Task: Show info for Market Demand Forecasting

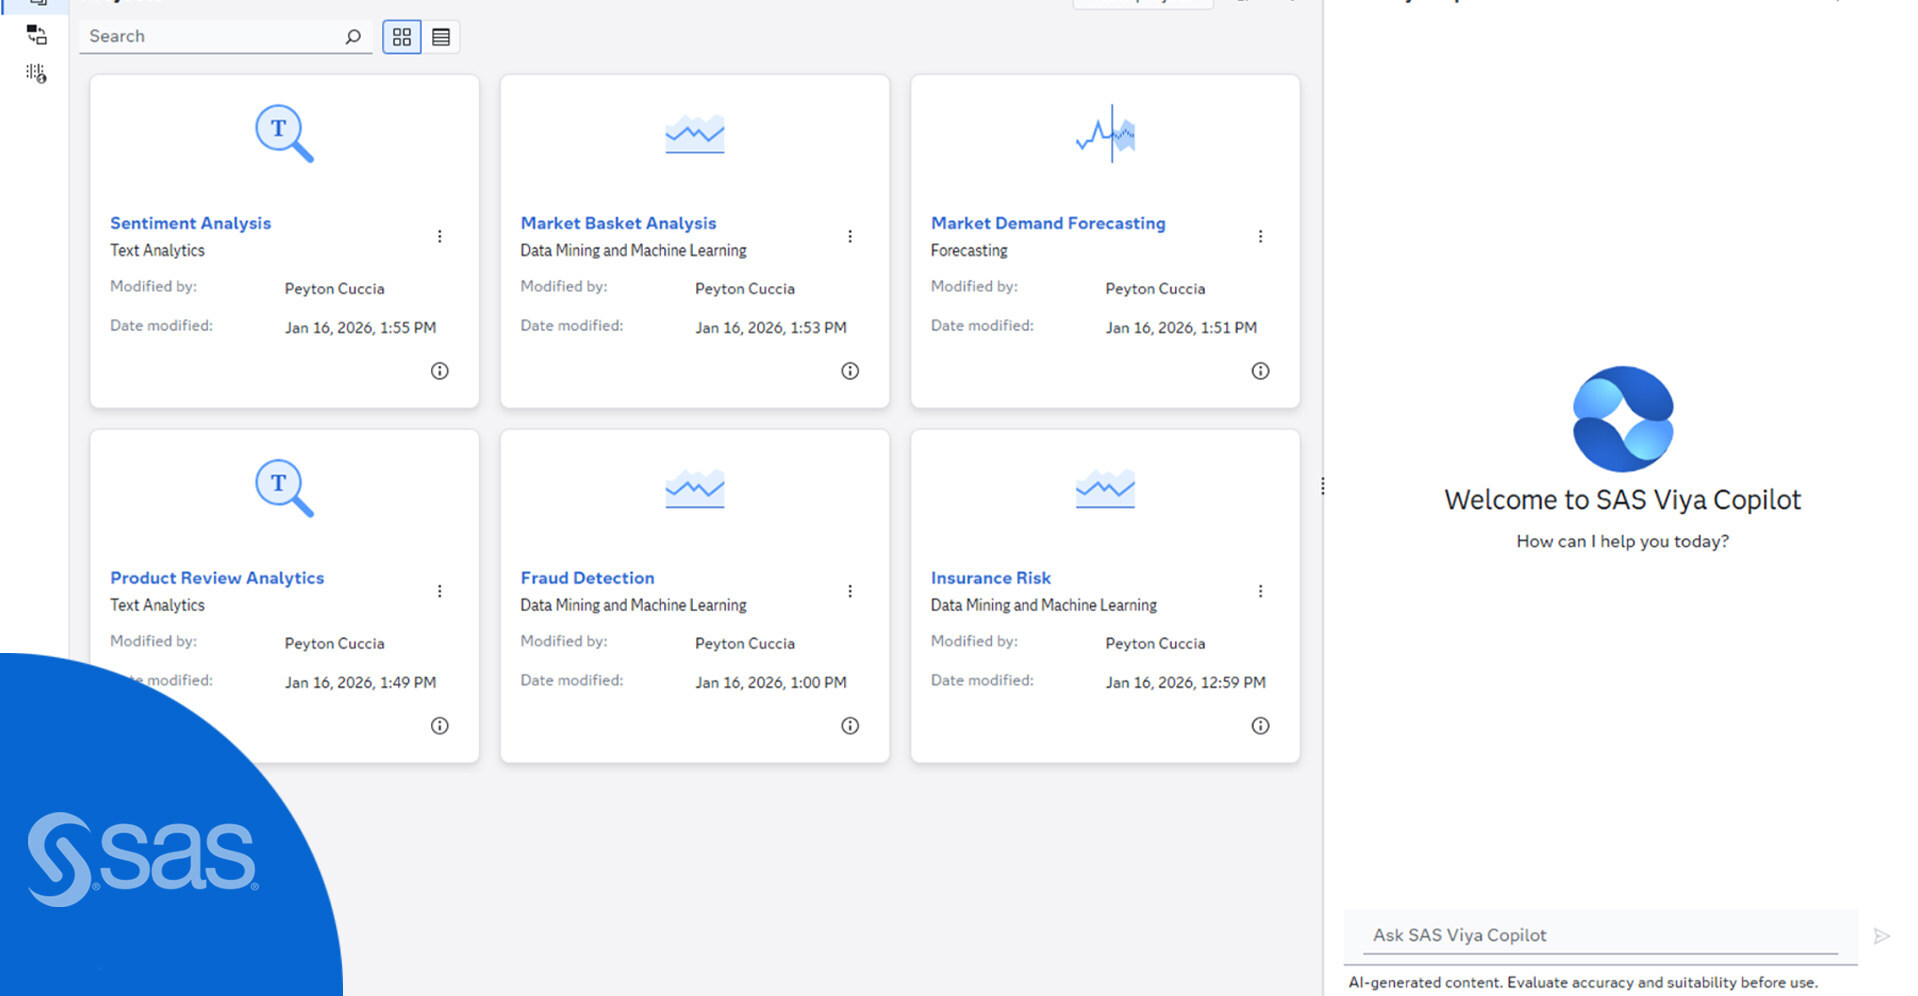Action: [1260, 371]
